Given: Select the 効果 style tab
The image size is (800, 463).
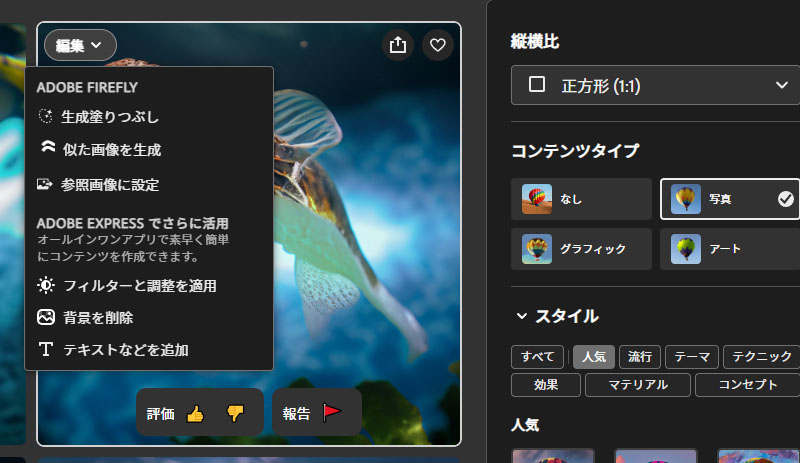Looking at the screenshot, I should click(546, 385).
